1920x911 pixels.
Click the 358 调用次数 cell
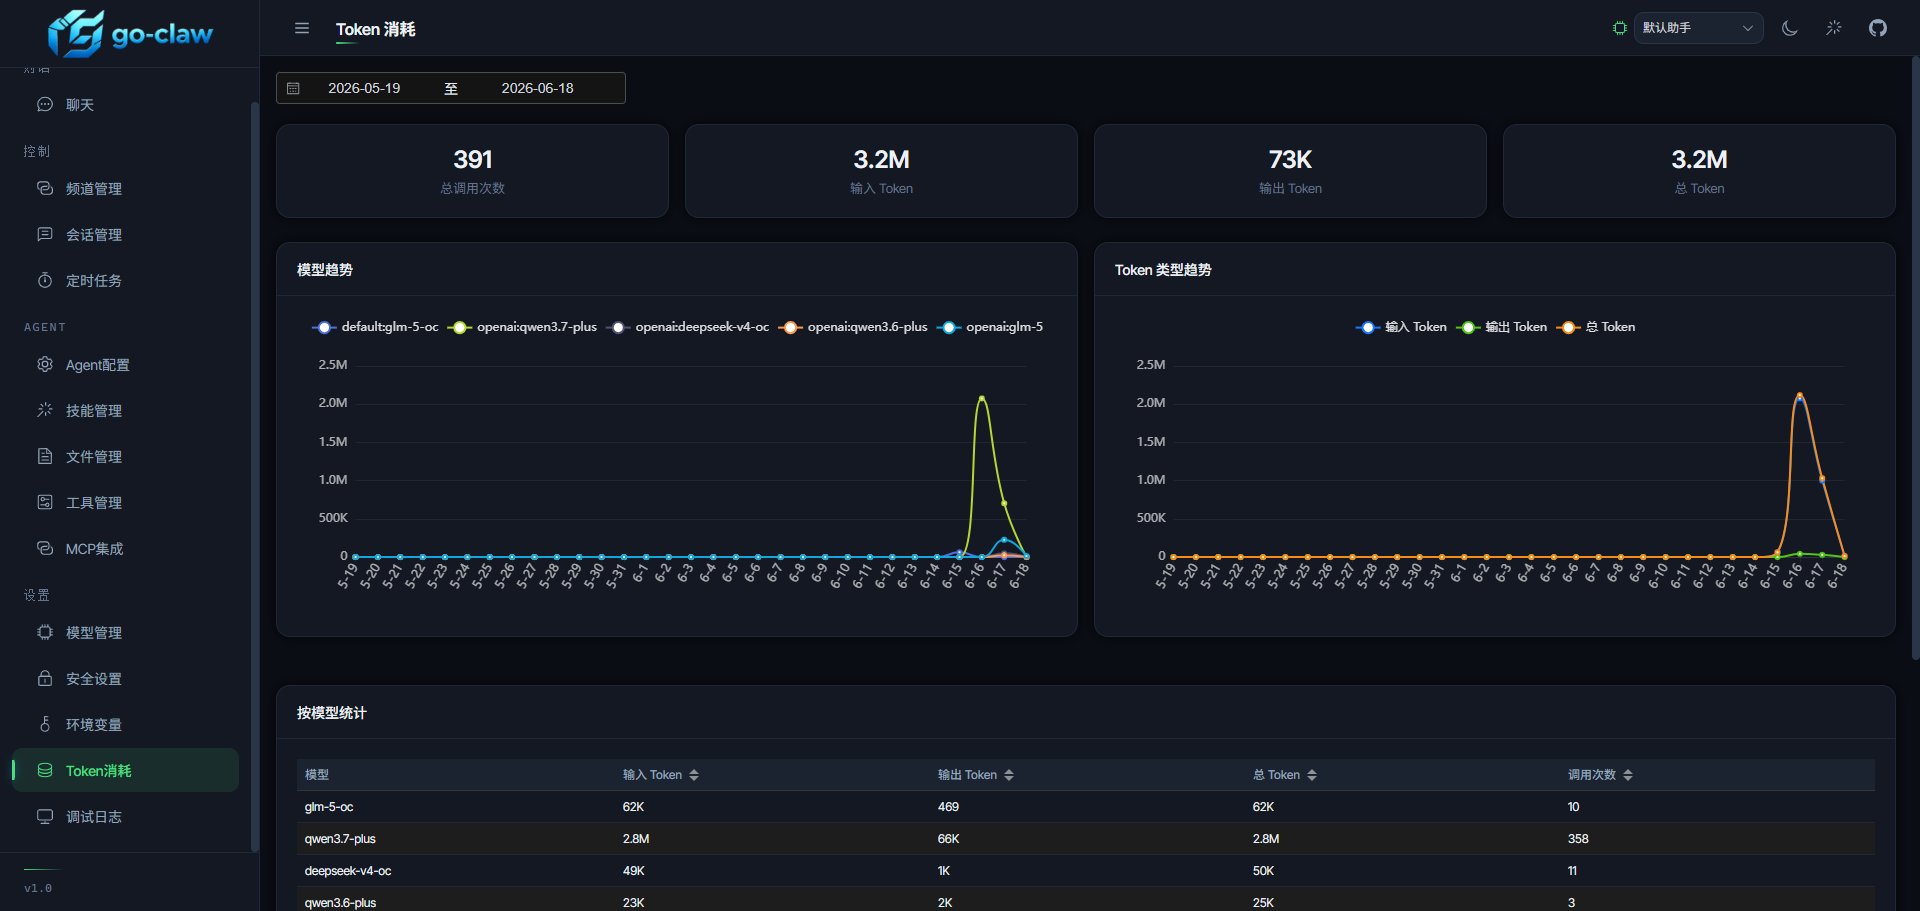(x=1578, y=839)
